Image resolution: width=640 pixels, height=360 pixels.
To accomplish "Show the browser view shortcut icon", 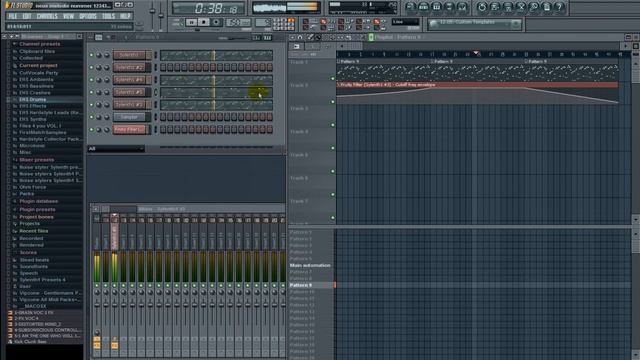I will [449, 7].
